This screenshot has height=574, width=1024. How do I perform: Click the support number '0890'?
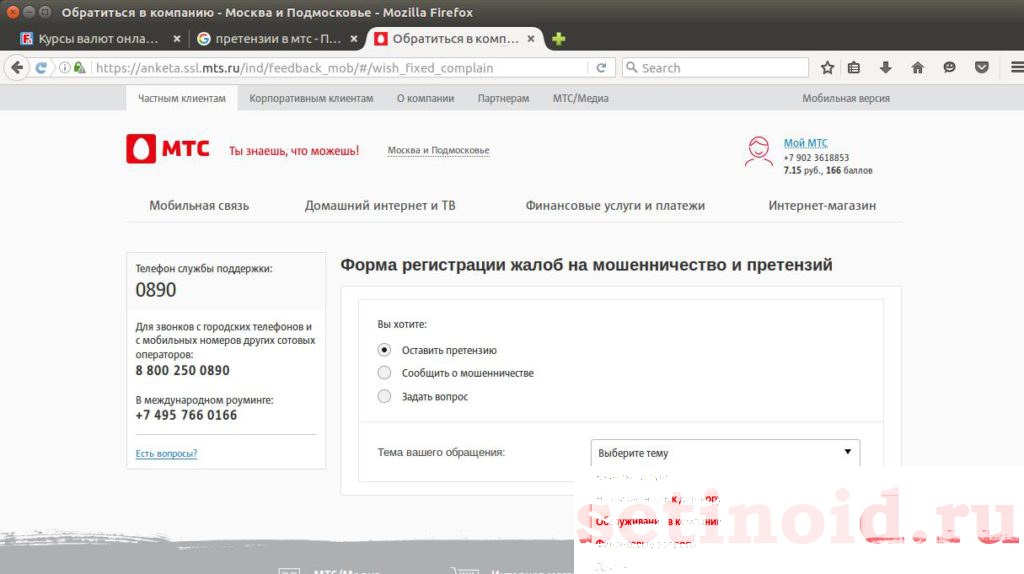click(155, 289)
